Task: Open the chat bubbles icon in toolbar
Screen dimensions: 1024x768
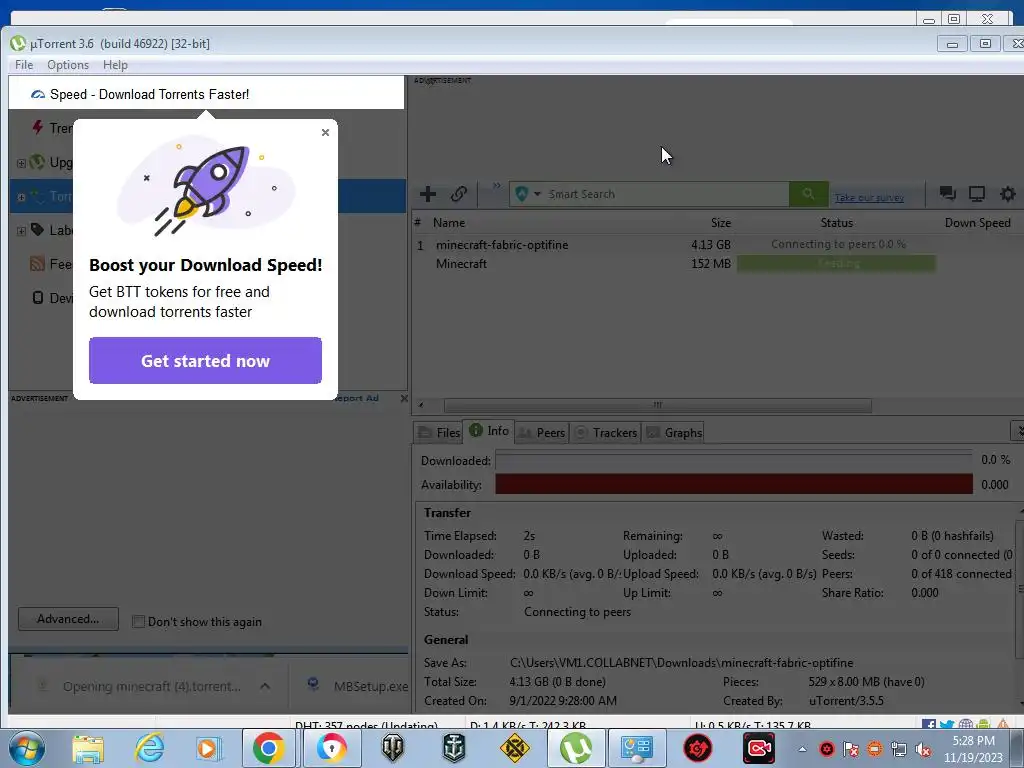Action: pyautogui.click(x=947, y=193)
